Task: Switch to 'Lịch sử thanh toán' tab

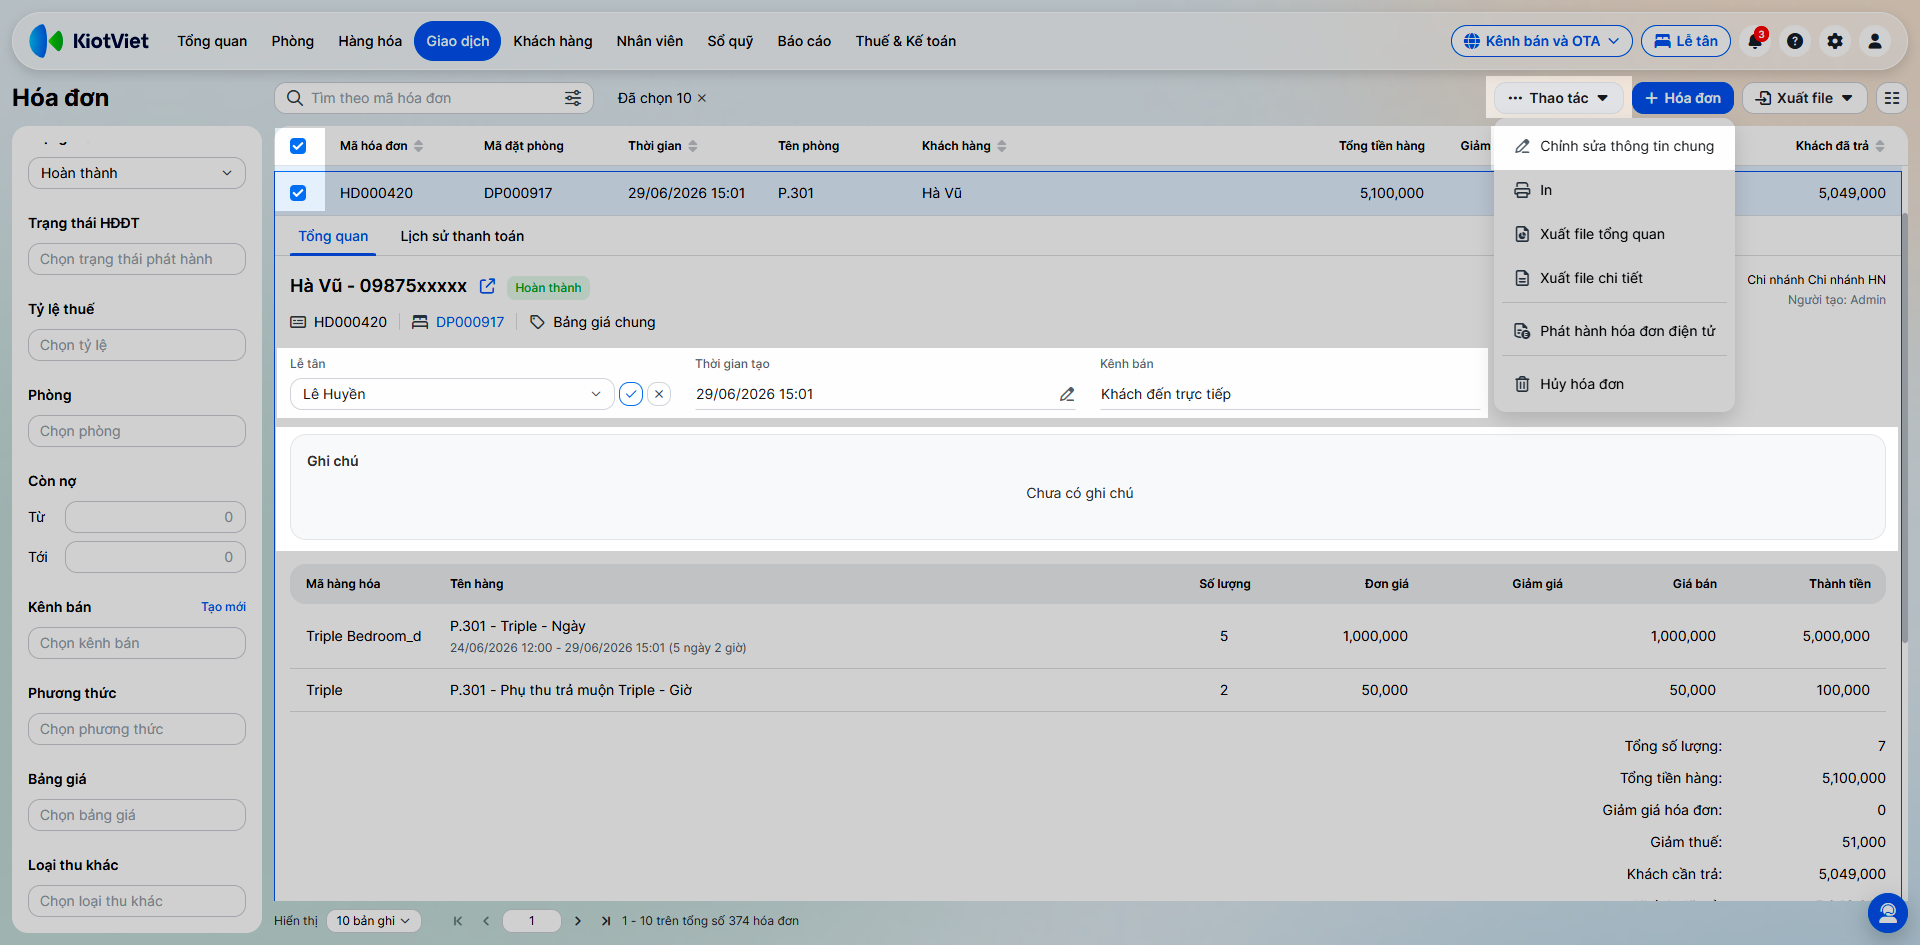Action: [x=462, y=236]
